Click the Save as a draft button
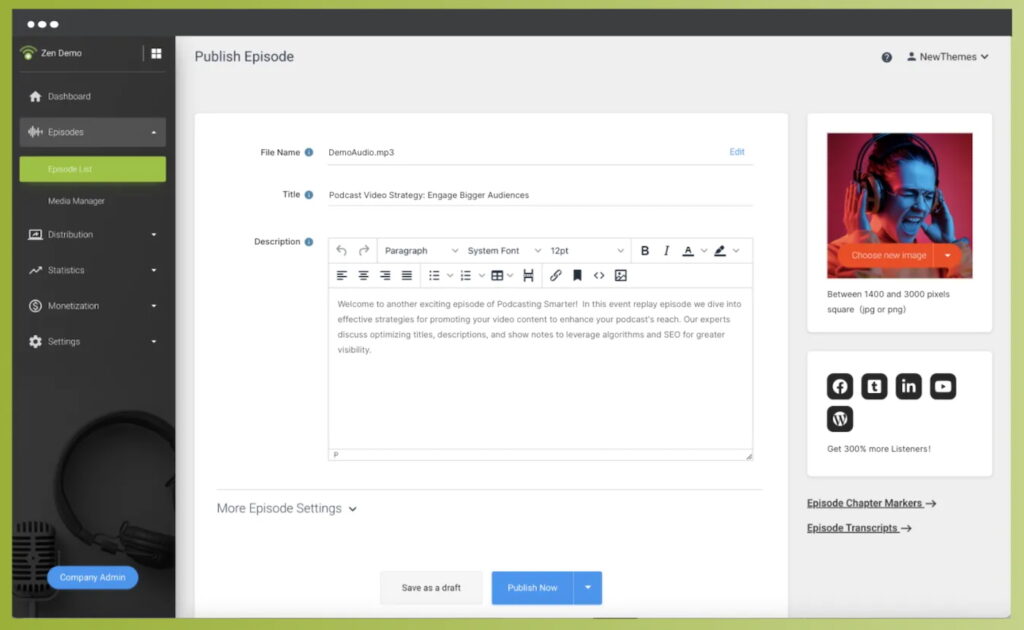Image resolution: width=1024 pixels, height=630 pixels. pyautogui.click(x=431, y=588)
